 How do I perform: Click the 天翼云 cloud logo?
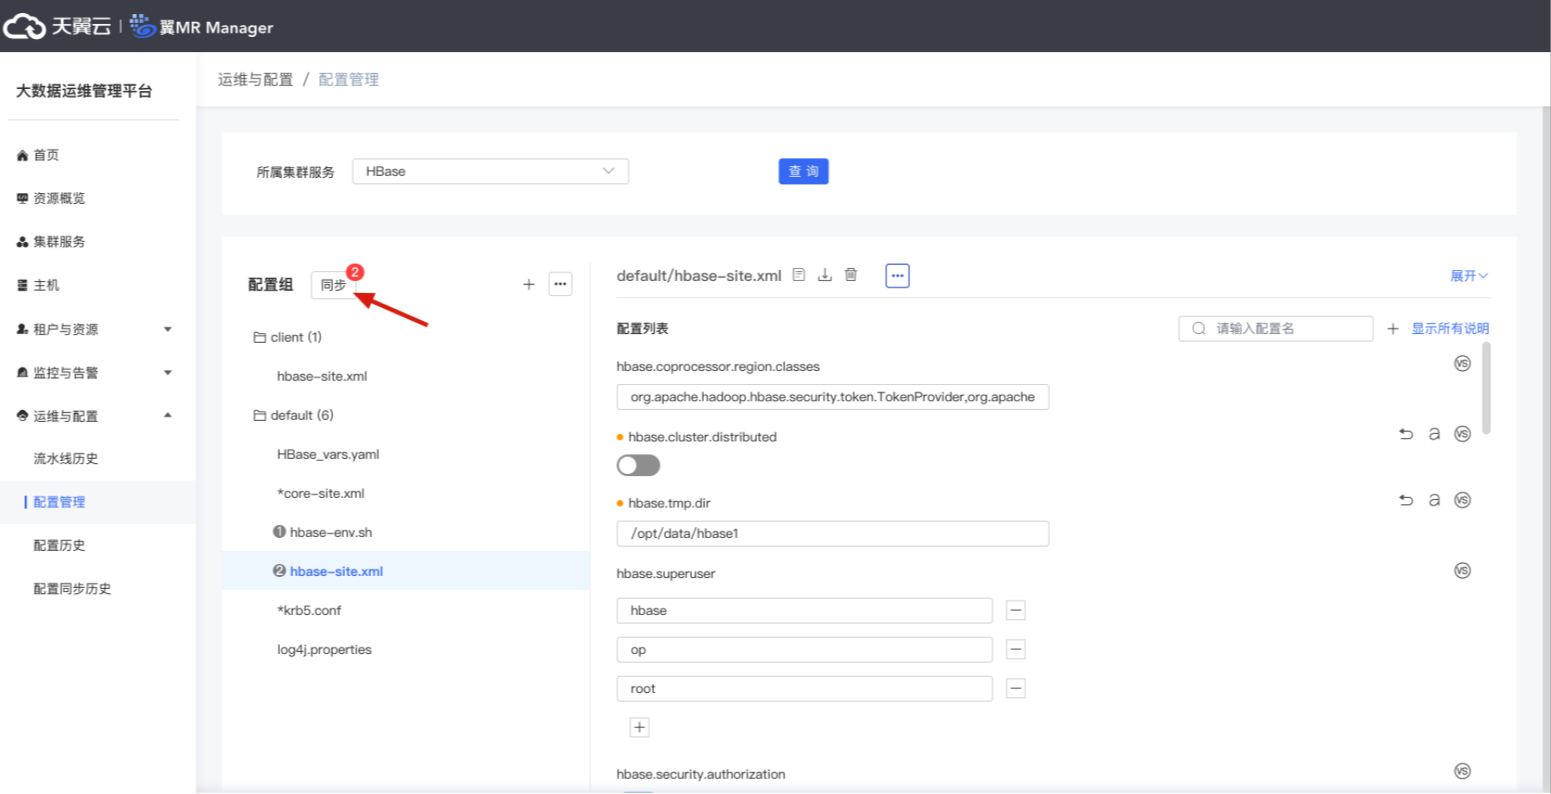(x=57, y=26)
